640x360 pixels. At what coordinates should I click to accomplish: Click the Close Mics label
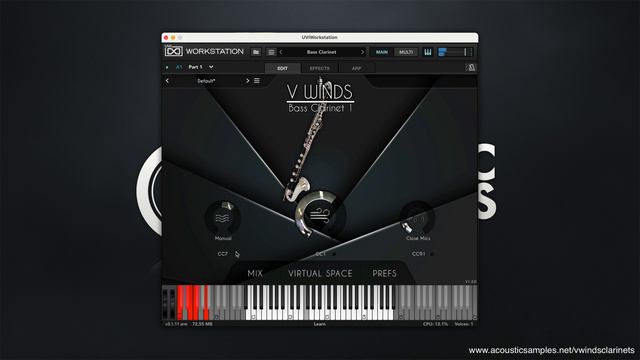[418, 238]
